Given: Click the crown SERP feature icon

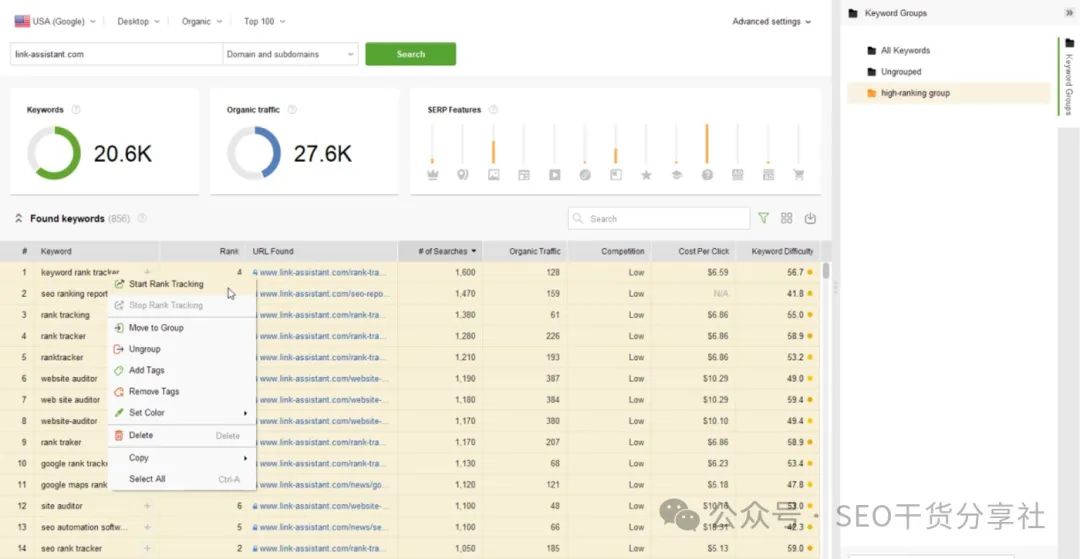Looking at the screenshot, I should point(433,175).
